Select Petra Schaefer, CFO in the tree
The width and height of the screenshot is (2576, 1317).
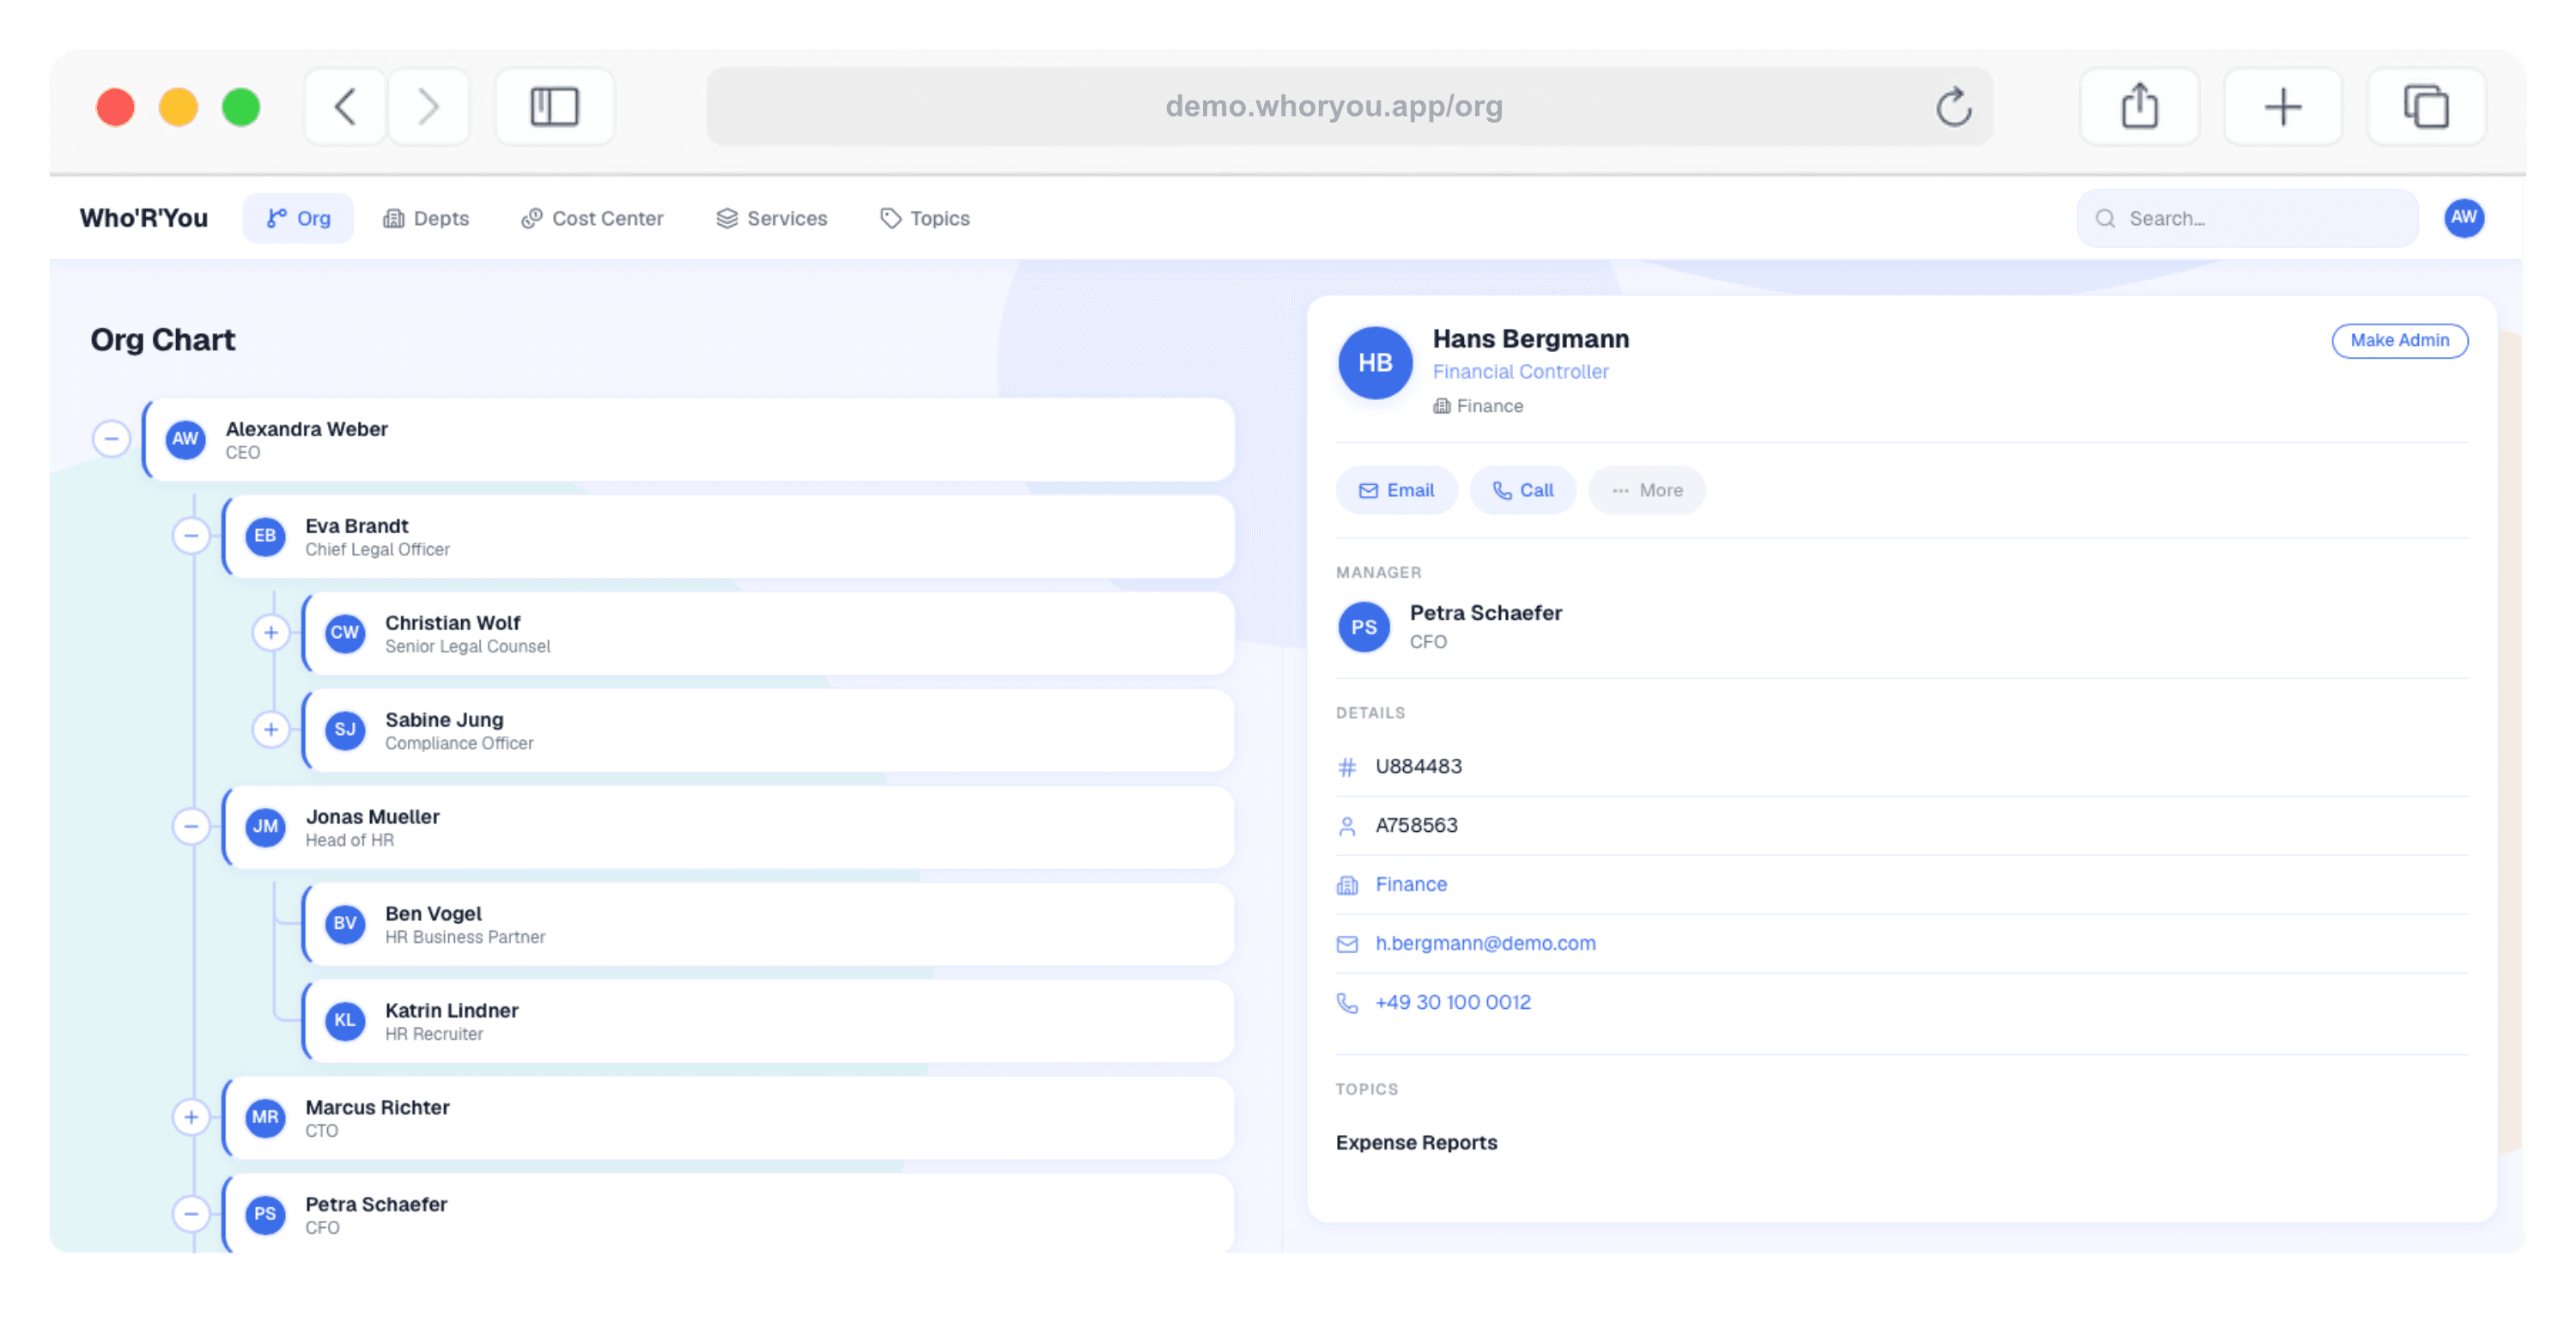click(x=730, y=1214)
